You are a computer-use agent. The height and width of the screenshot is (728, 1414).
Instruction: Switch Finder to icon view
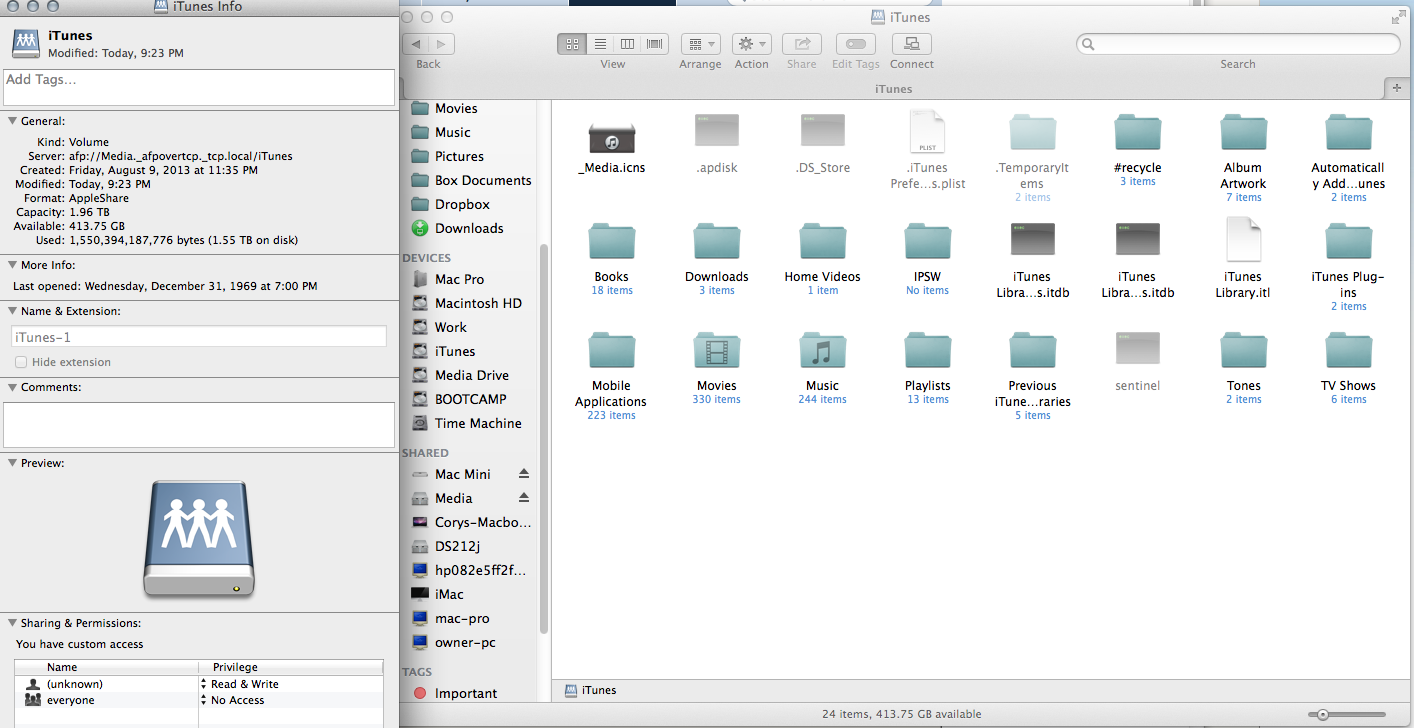[572, 44]
